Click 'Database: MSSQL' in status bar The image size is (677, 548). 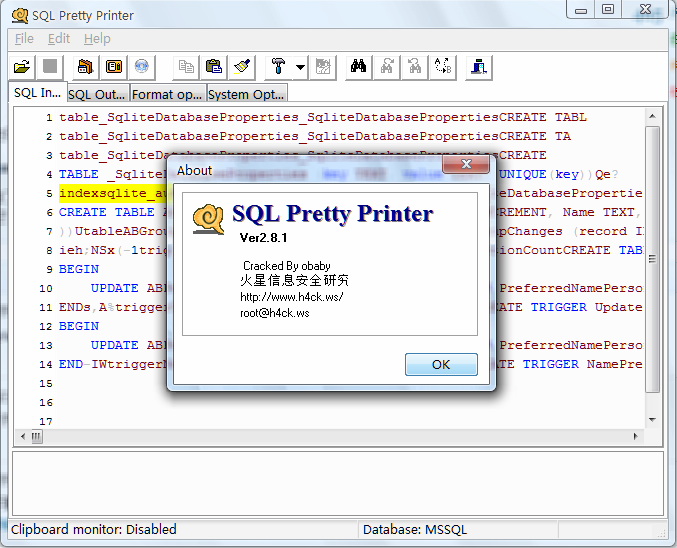click(x=415, y=529)
